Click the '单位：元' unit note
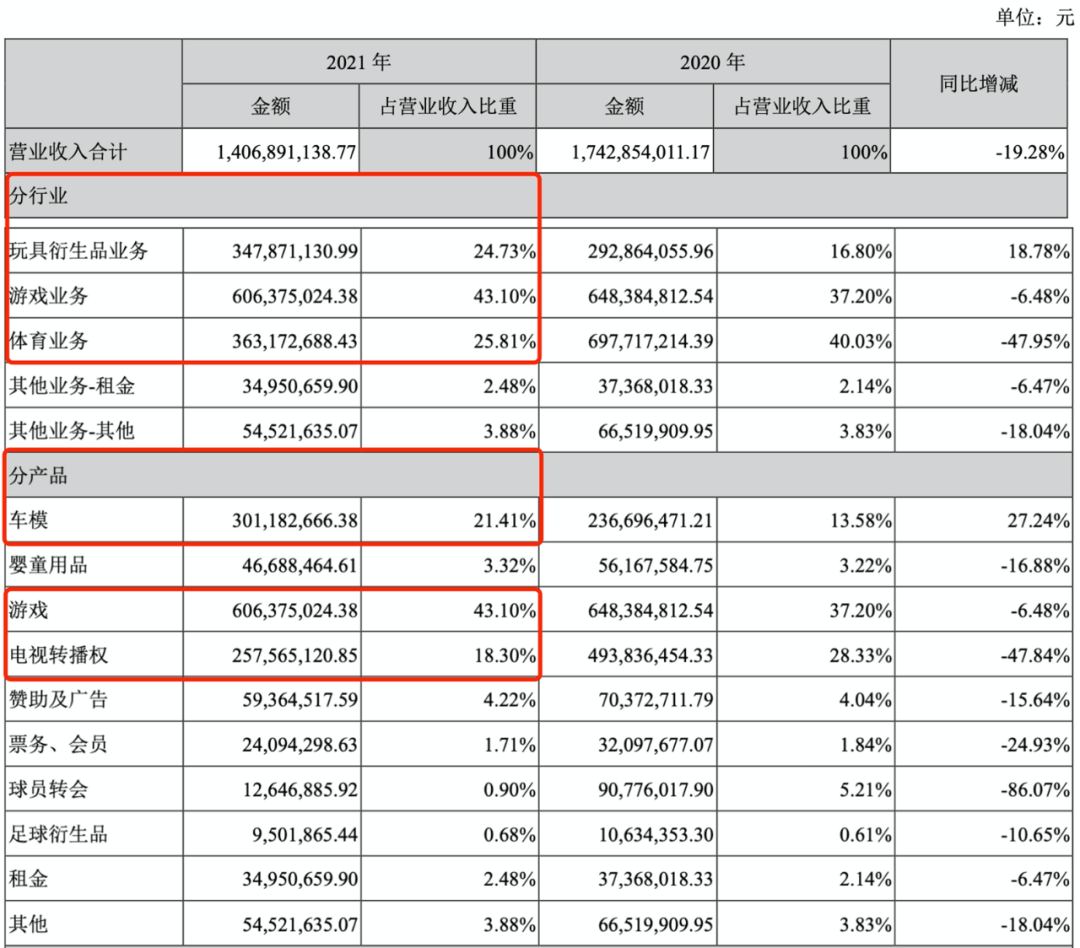This screenshot has width=1080, height=948. coord(1034,17)
